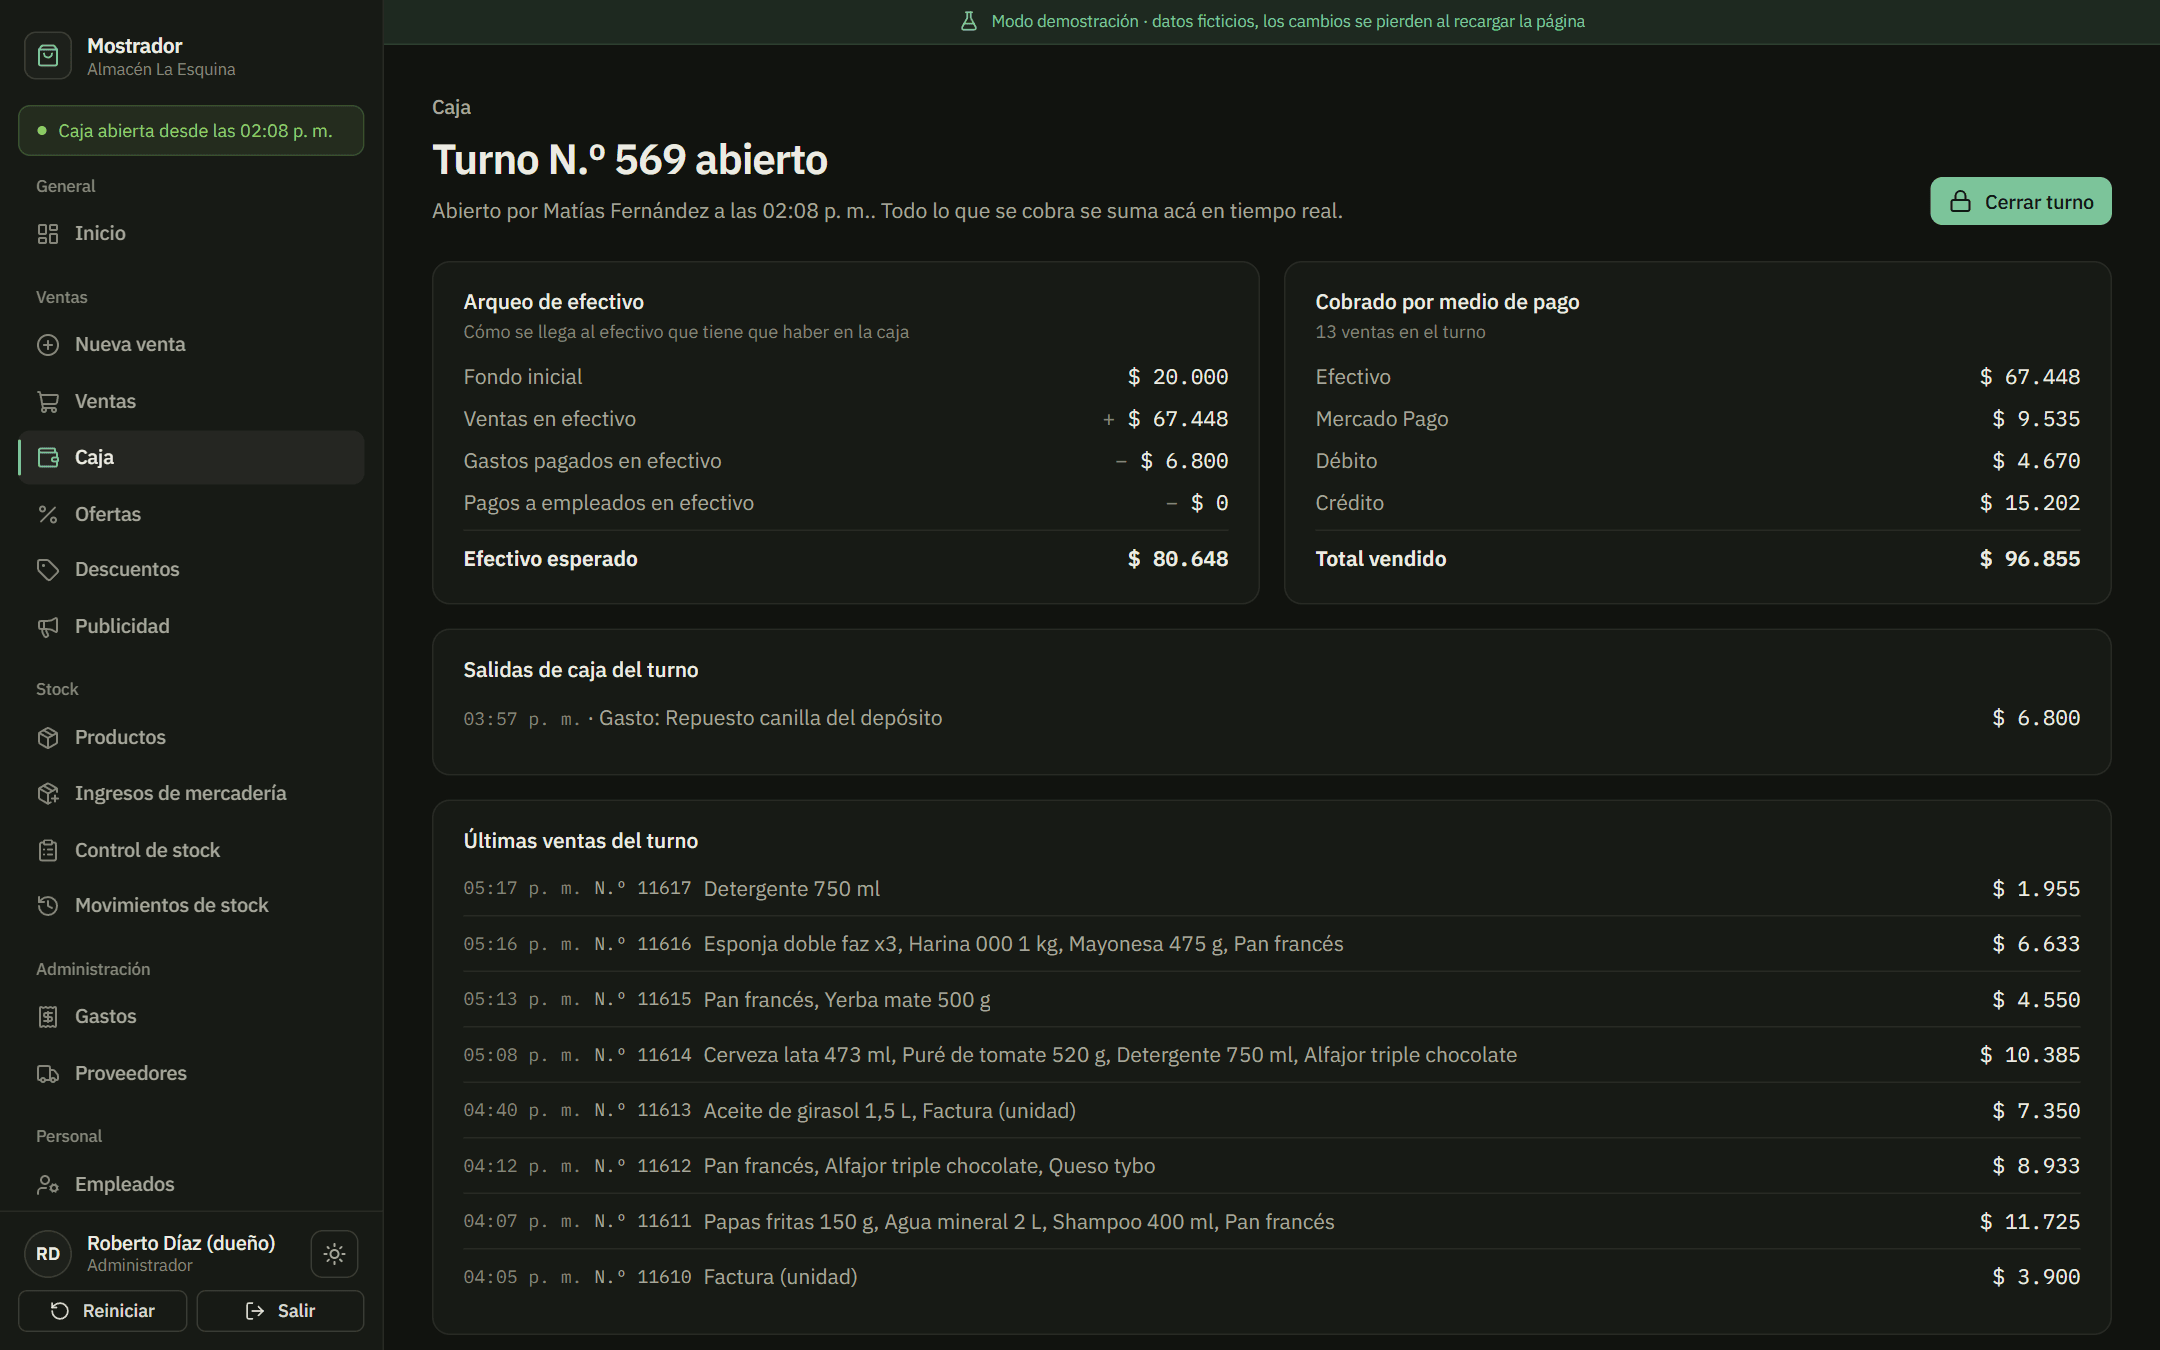Click the Empleados user icon
Image resolution: width=2160 pixels, height=1350 pixels.
[48, 1184]
